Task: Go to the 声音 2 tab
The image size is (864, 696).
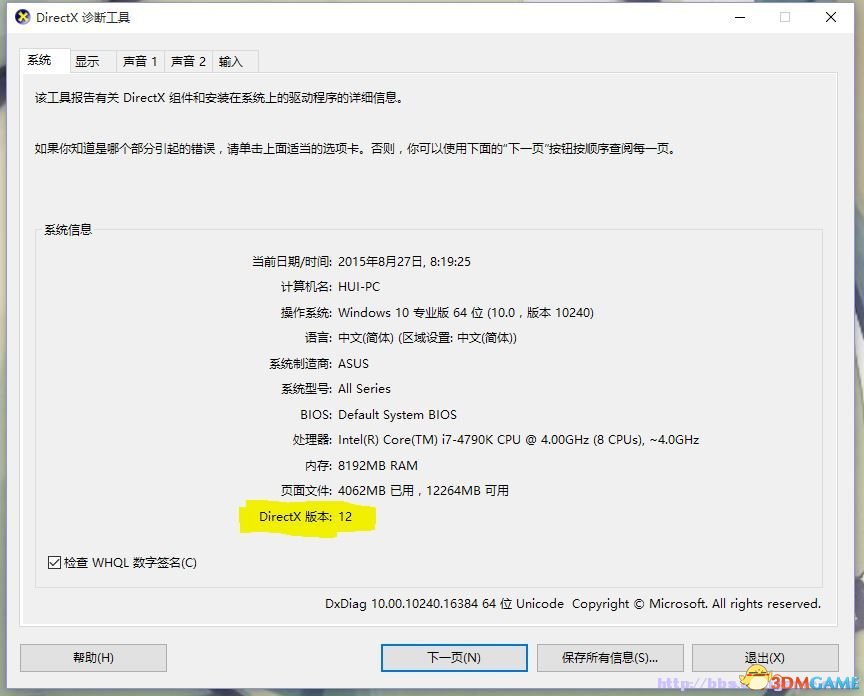Action: pyautogui.click(x=188, y=61)
